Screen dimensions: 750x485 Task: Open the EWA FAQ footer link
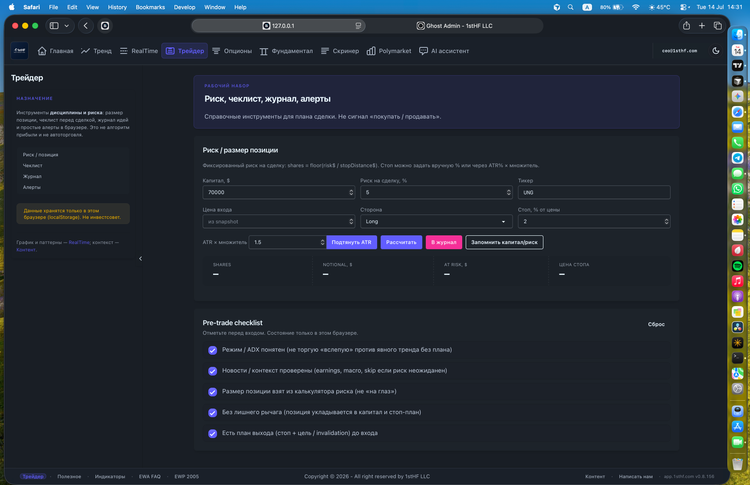tap(150, 476)
